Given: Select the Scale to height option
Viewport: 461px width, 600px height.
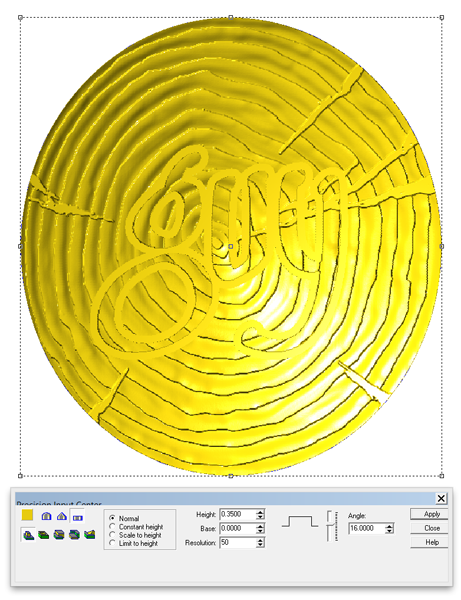Looking at the screenshot, I should (135, 535).
